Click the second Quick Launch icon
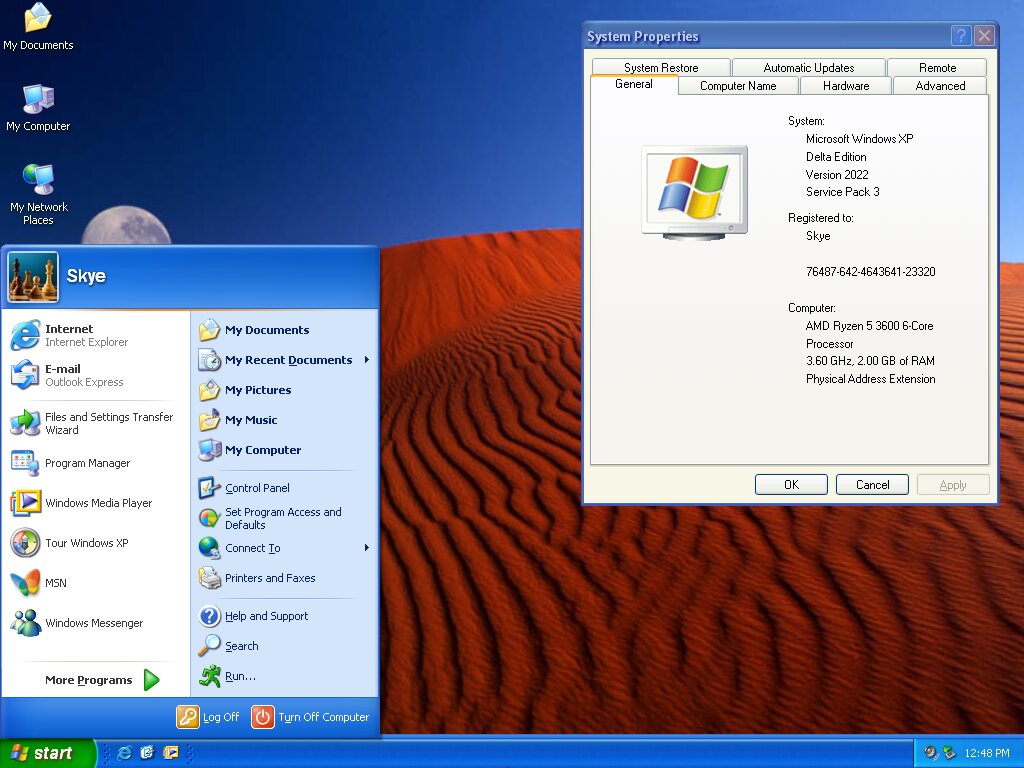This screenshot has width=1024, height=768. [147, 753]
